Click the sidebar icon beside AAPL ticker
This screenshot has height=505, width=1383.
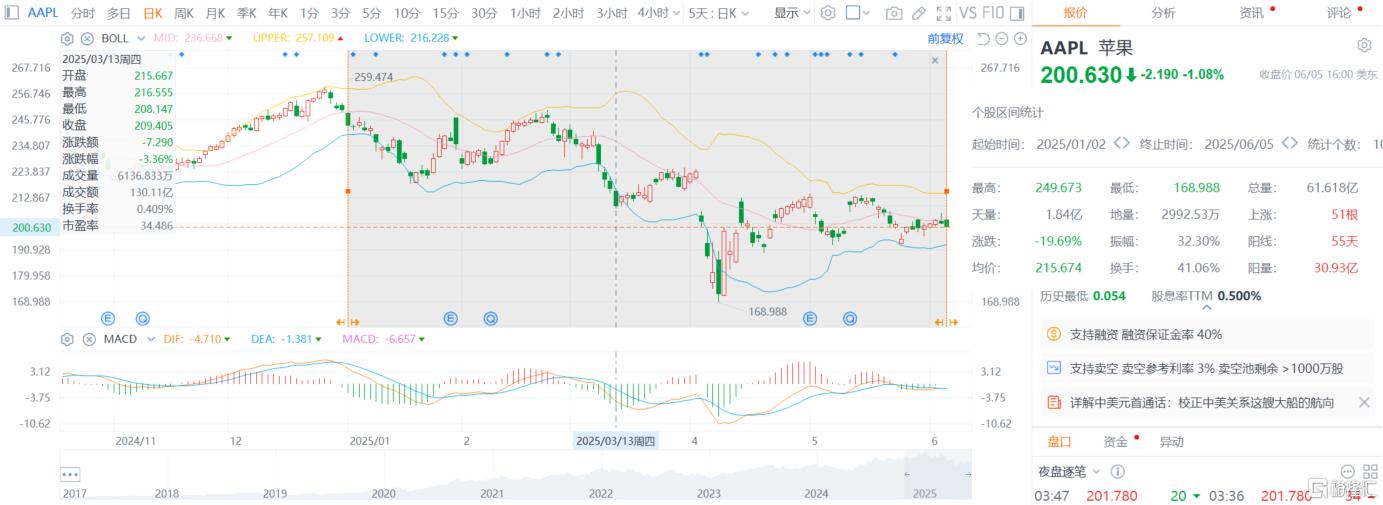[12, 13]
